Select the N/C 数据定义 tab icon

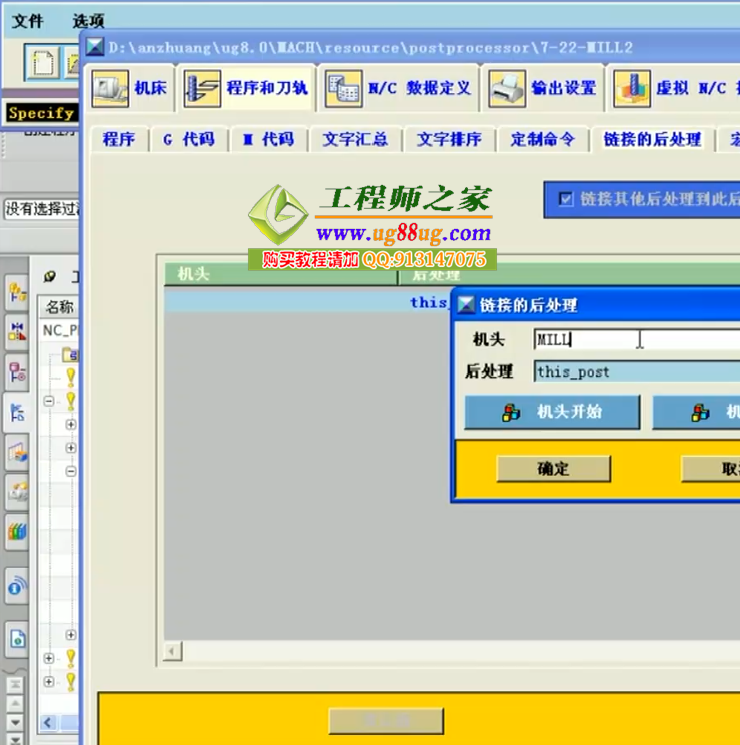(x=344, y=89)
